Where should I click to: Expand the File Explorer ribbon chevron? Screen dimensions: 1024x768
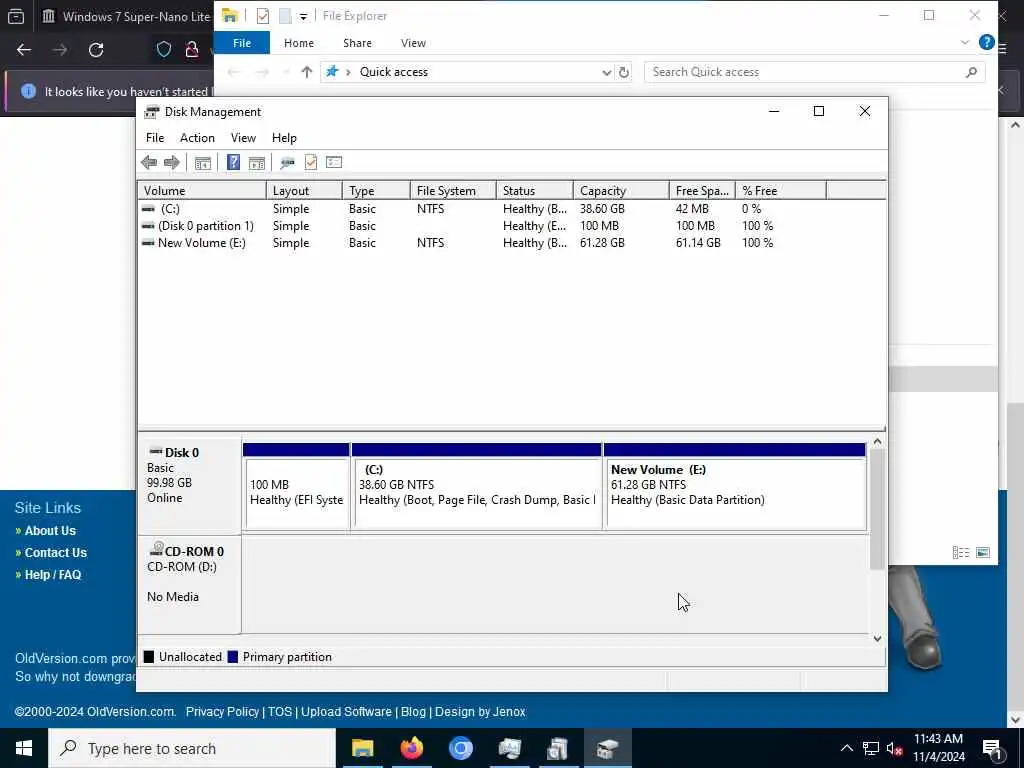965,42
